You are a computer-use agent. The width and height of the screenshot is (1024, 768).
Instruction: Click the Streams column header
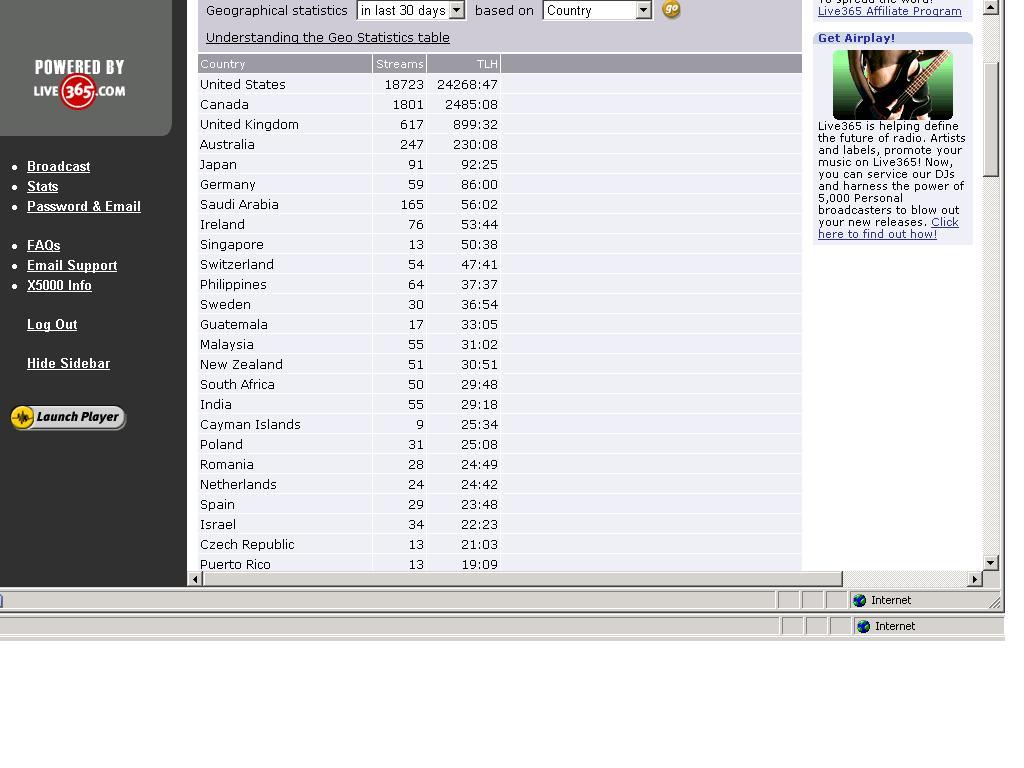coord(400,64)
